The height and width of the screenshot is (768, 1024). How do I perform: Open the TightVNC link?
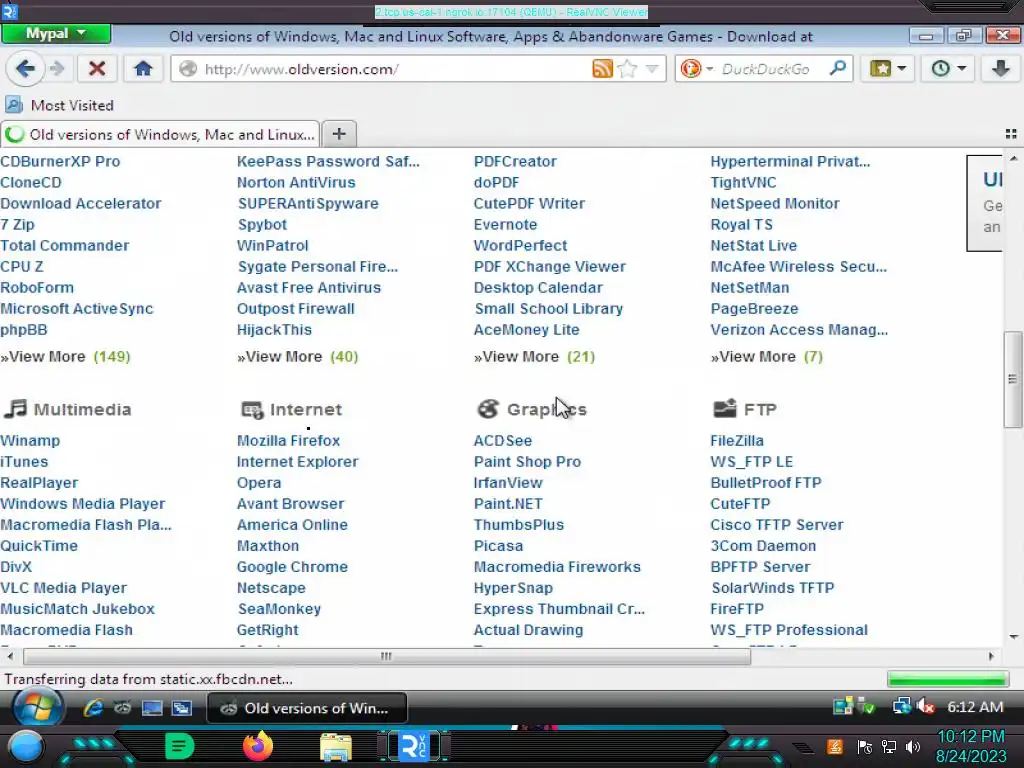pos(743,182)
